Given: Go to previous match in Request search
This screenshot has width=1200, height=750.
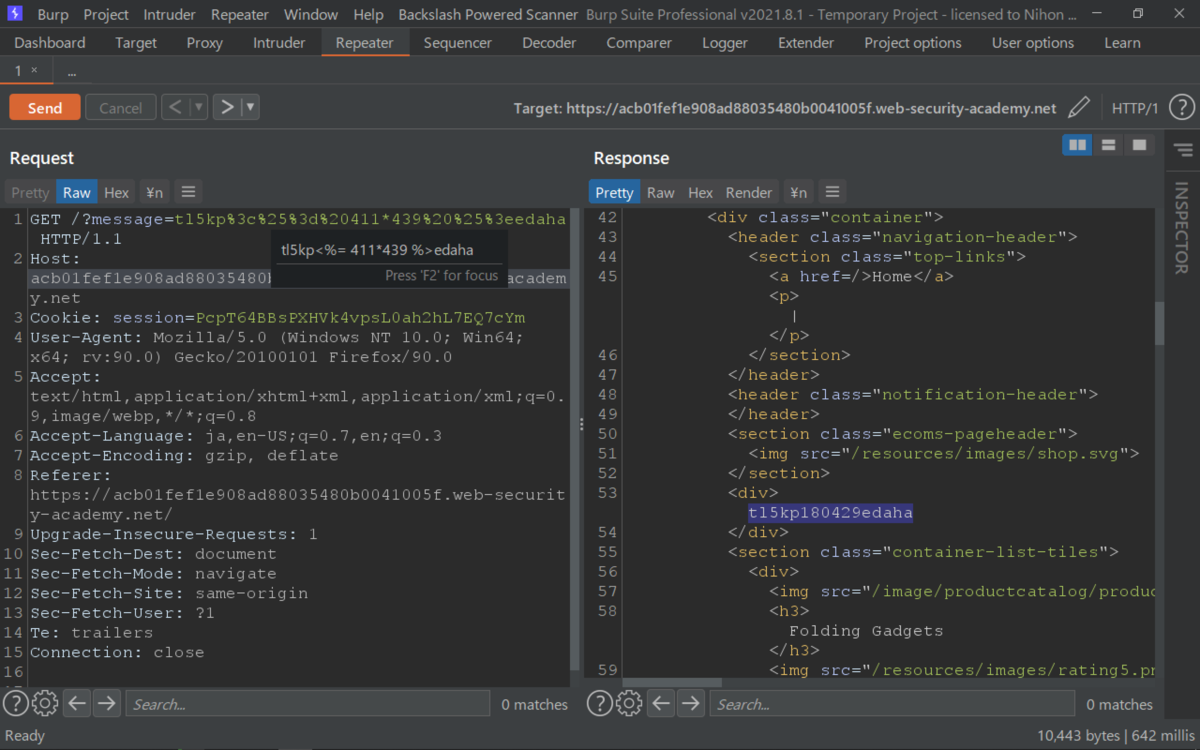Looking at the screenshot, I should tap(77, 703).
